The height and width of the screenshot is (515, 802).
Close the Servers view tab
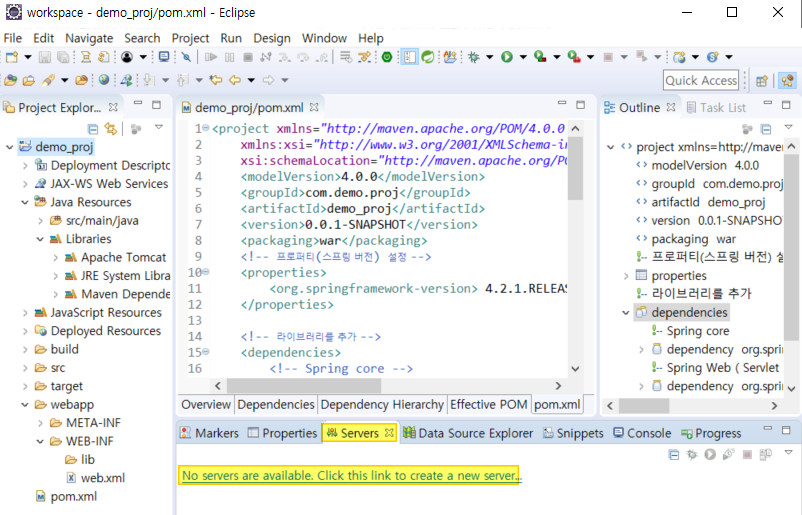tap(389, 433)
